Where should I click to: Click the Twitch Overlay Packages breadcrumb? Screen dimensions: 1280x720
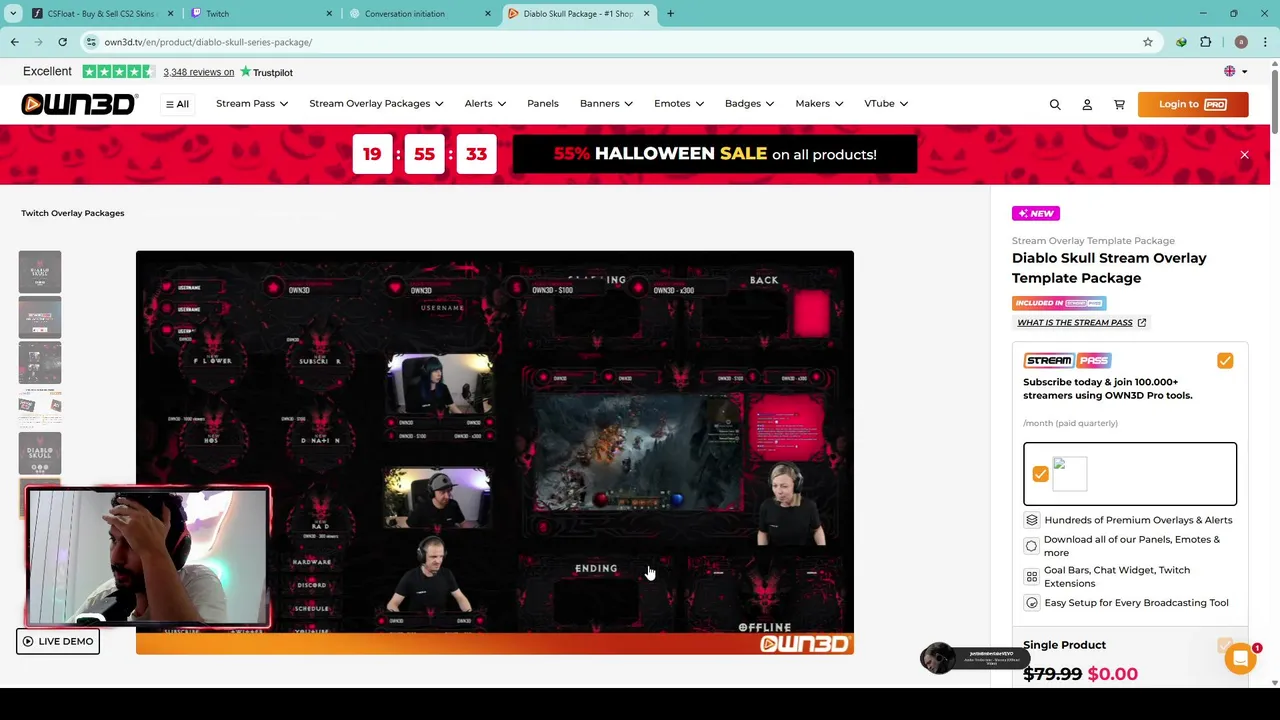pos(73,213)
